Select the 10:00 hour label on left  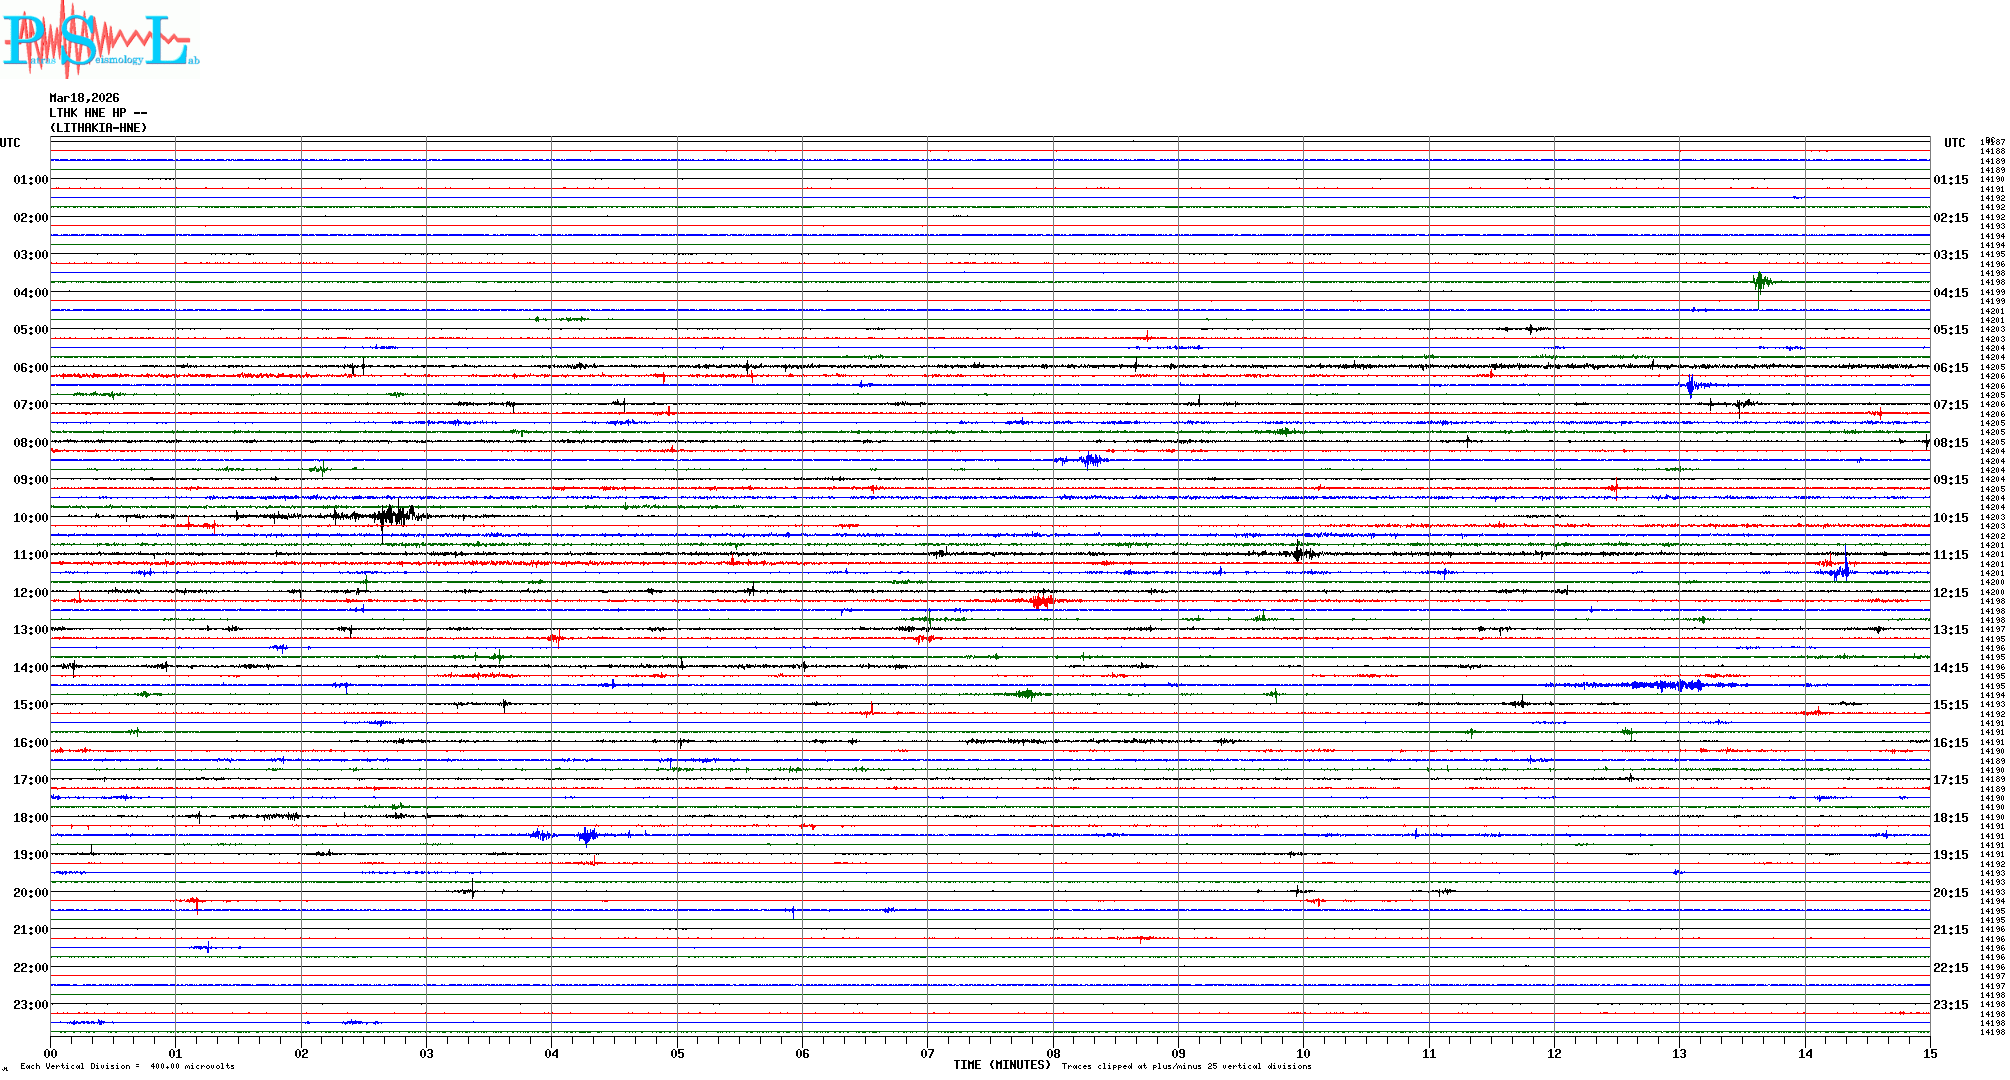(30, 518)
